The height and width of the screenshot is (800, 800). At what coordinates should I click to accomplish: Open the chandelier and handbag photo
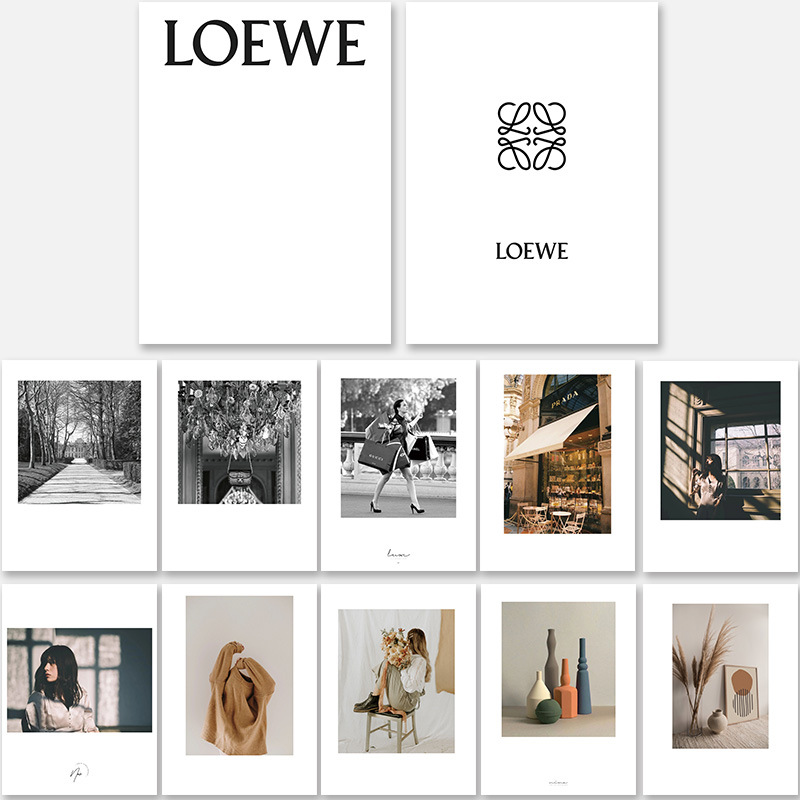239,442
